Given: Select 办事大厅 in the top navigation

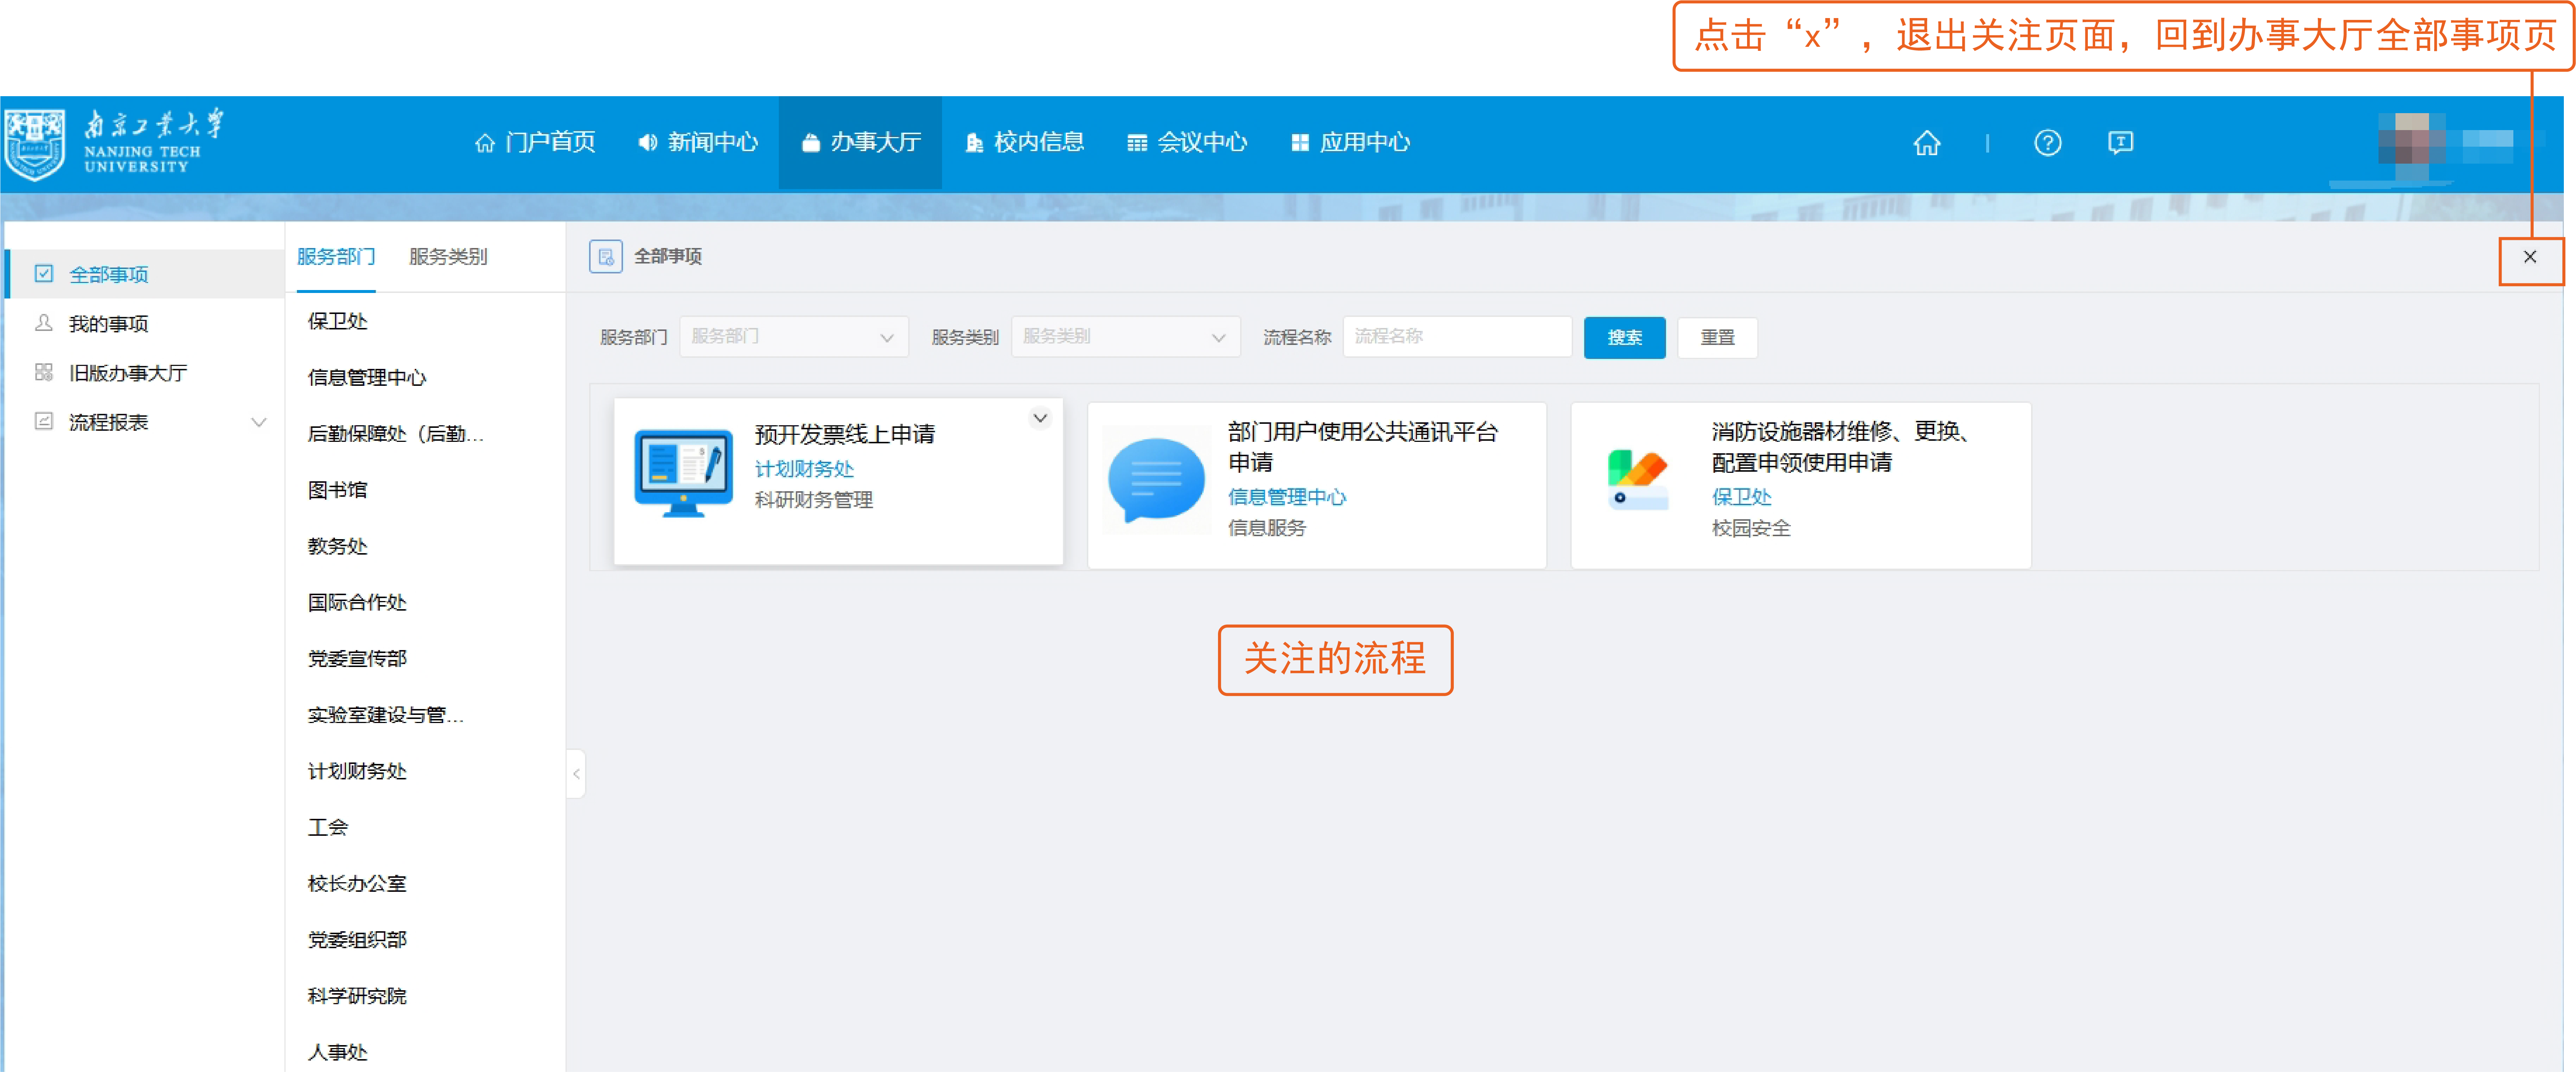Looking at the screenshot, I should point(860,143).
